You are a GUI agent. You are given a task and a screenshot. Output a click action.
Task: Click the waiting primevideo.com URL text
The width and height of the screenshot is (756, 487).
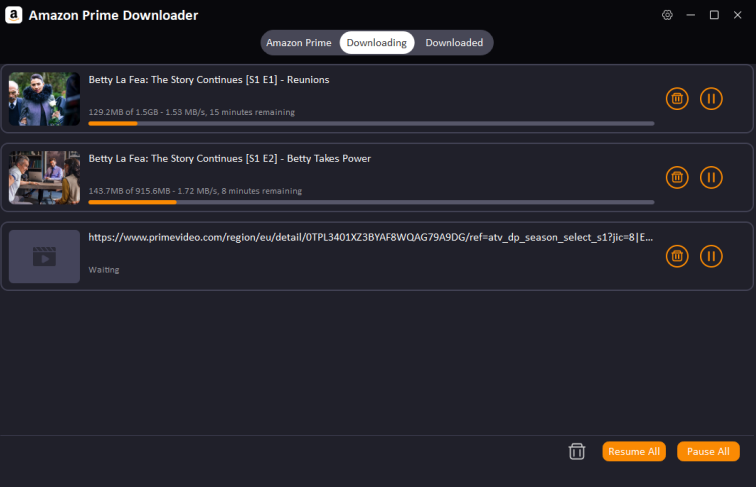pyautogui.click(x=371, y=238)
